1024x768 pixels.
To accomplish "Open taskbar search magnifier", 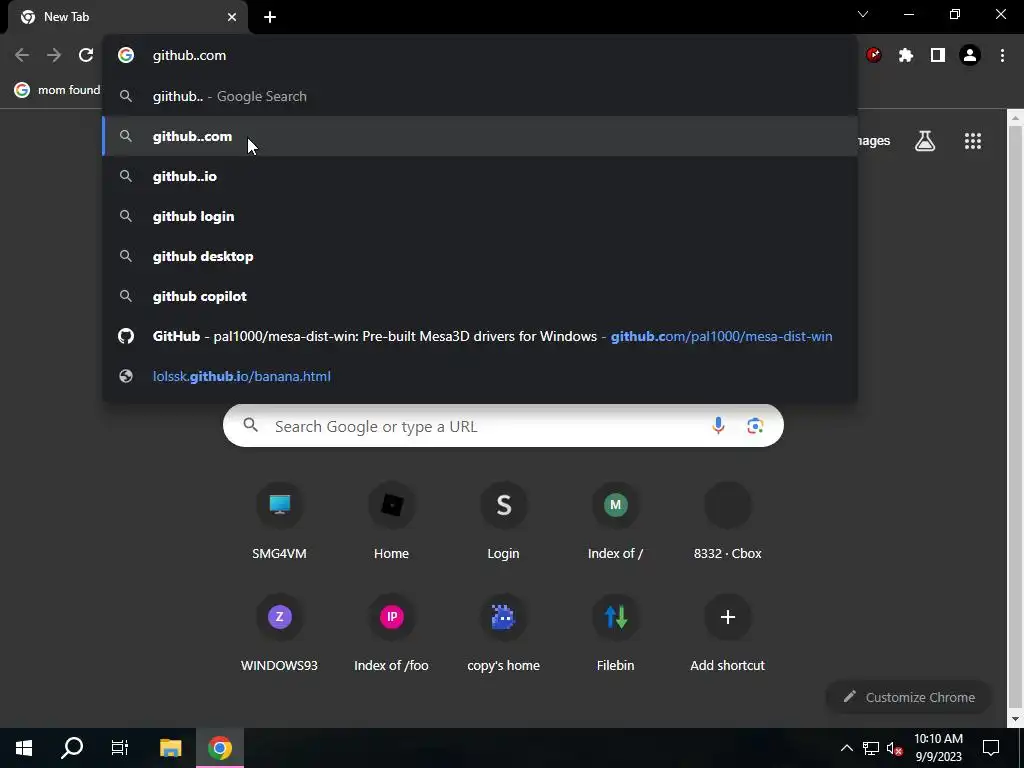I will click(72, 748).
